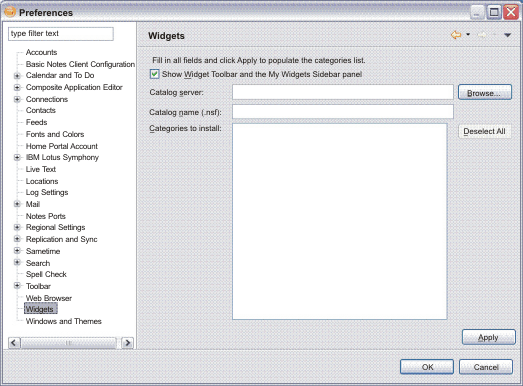Confirm with the OK button
The image size is (523, 386).
coord(427,367)
